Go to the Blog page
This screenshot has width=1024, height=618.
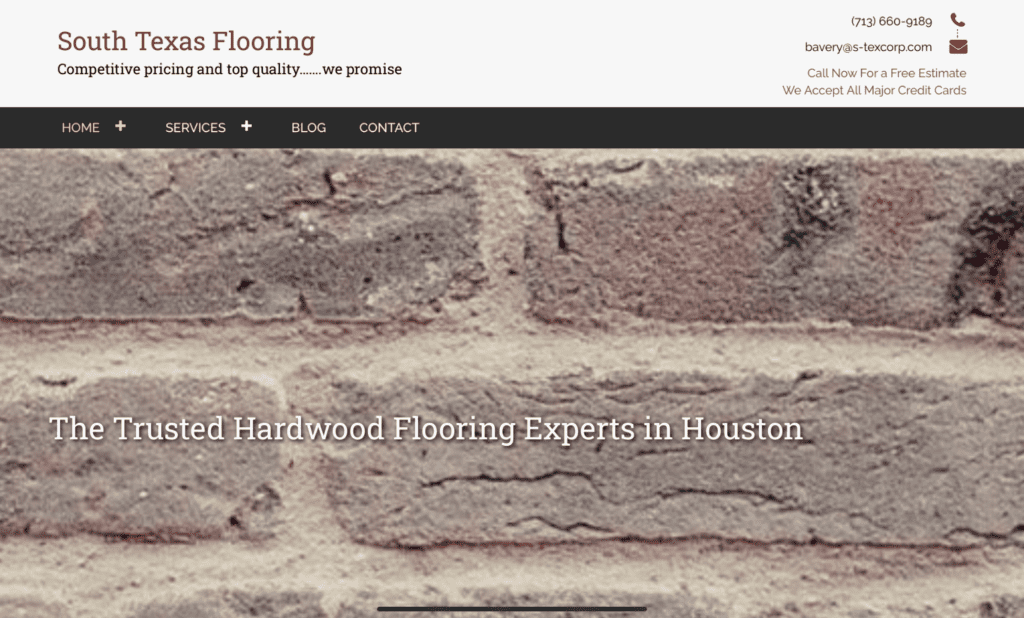tap(308, 128)
